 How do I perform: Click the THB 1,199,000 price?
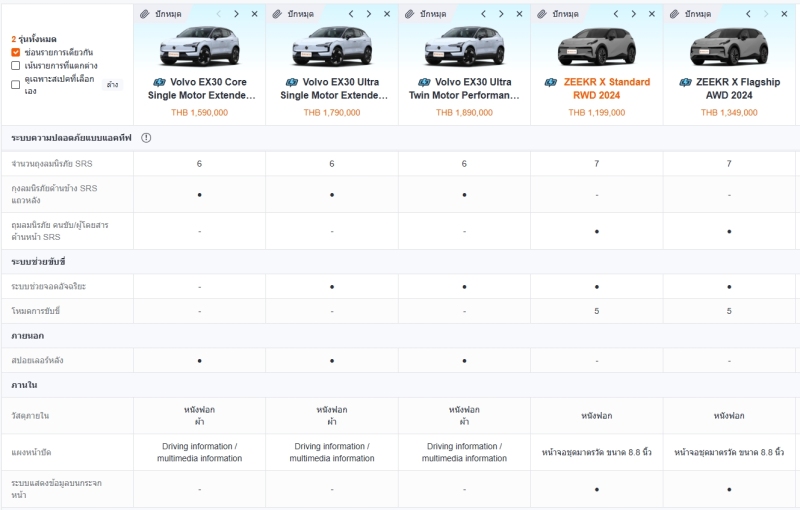pyautogui.click(x=596, y=113)
